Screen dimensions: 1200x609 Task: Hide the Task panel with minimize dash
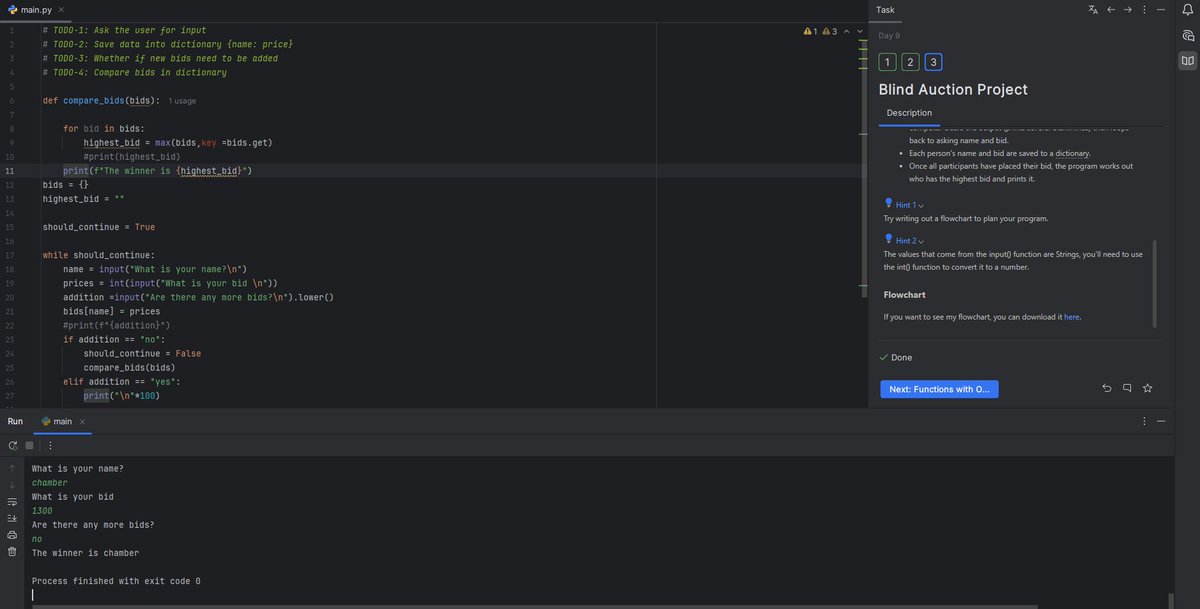click(x=1161, y=10)
